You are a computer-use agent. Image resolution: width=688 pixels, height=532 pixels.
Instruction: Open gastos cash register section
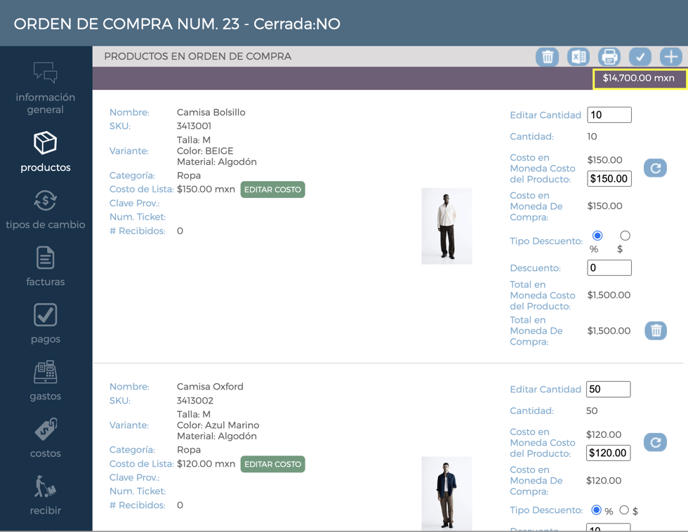(x=45, y=381)
